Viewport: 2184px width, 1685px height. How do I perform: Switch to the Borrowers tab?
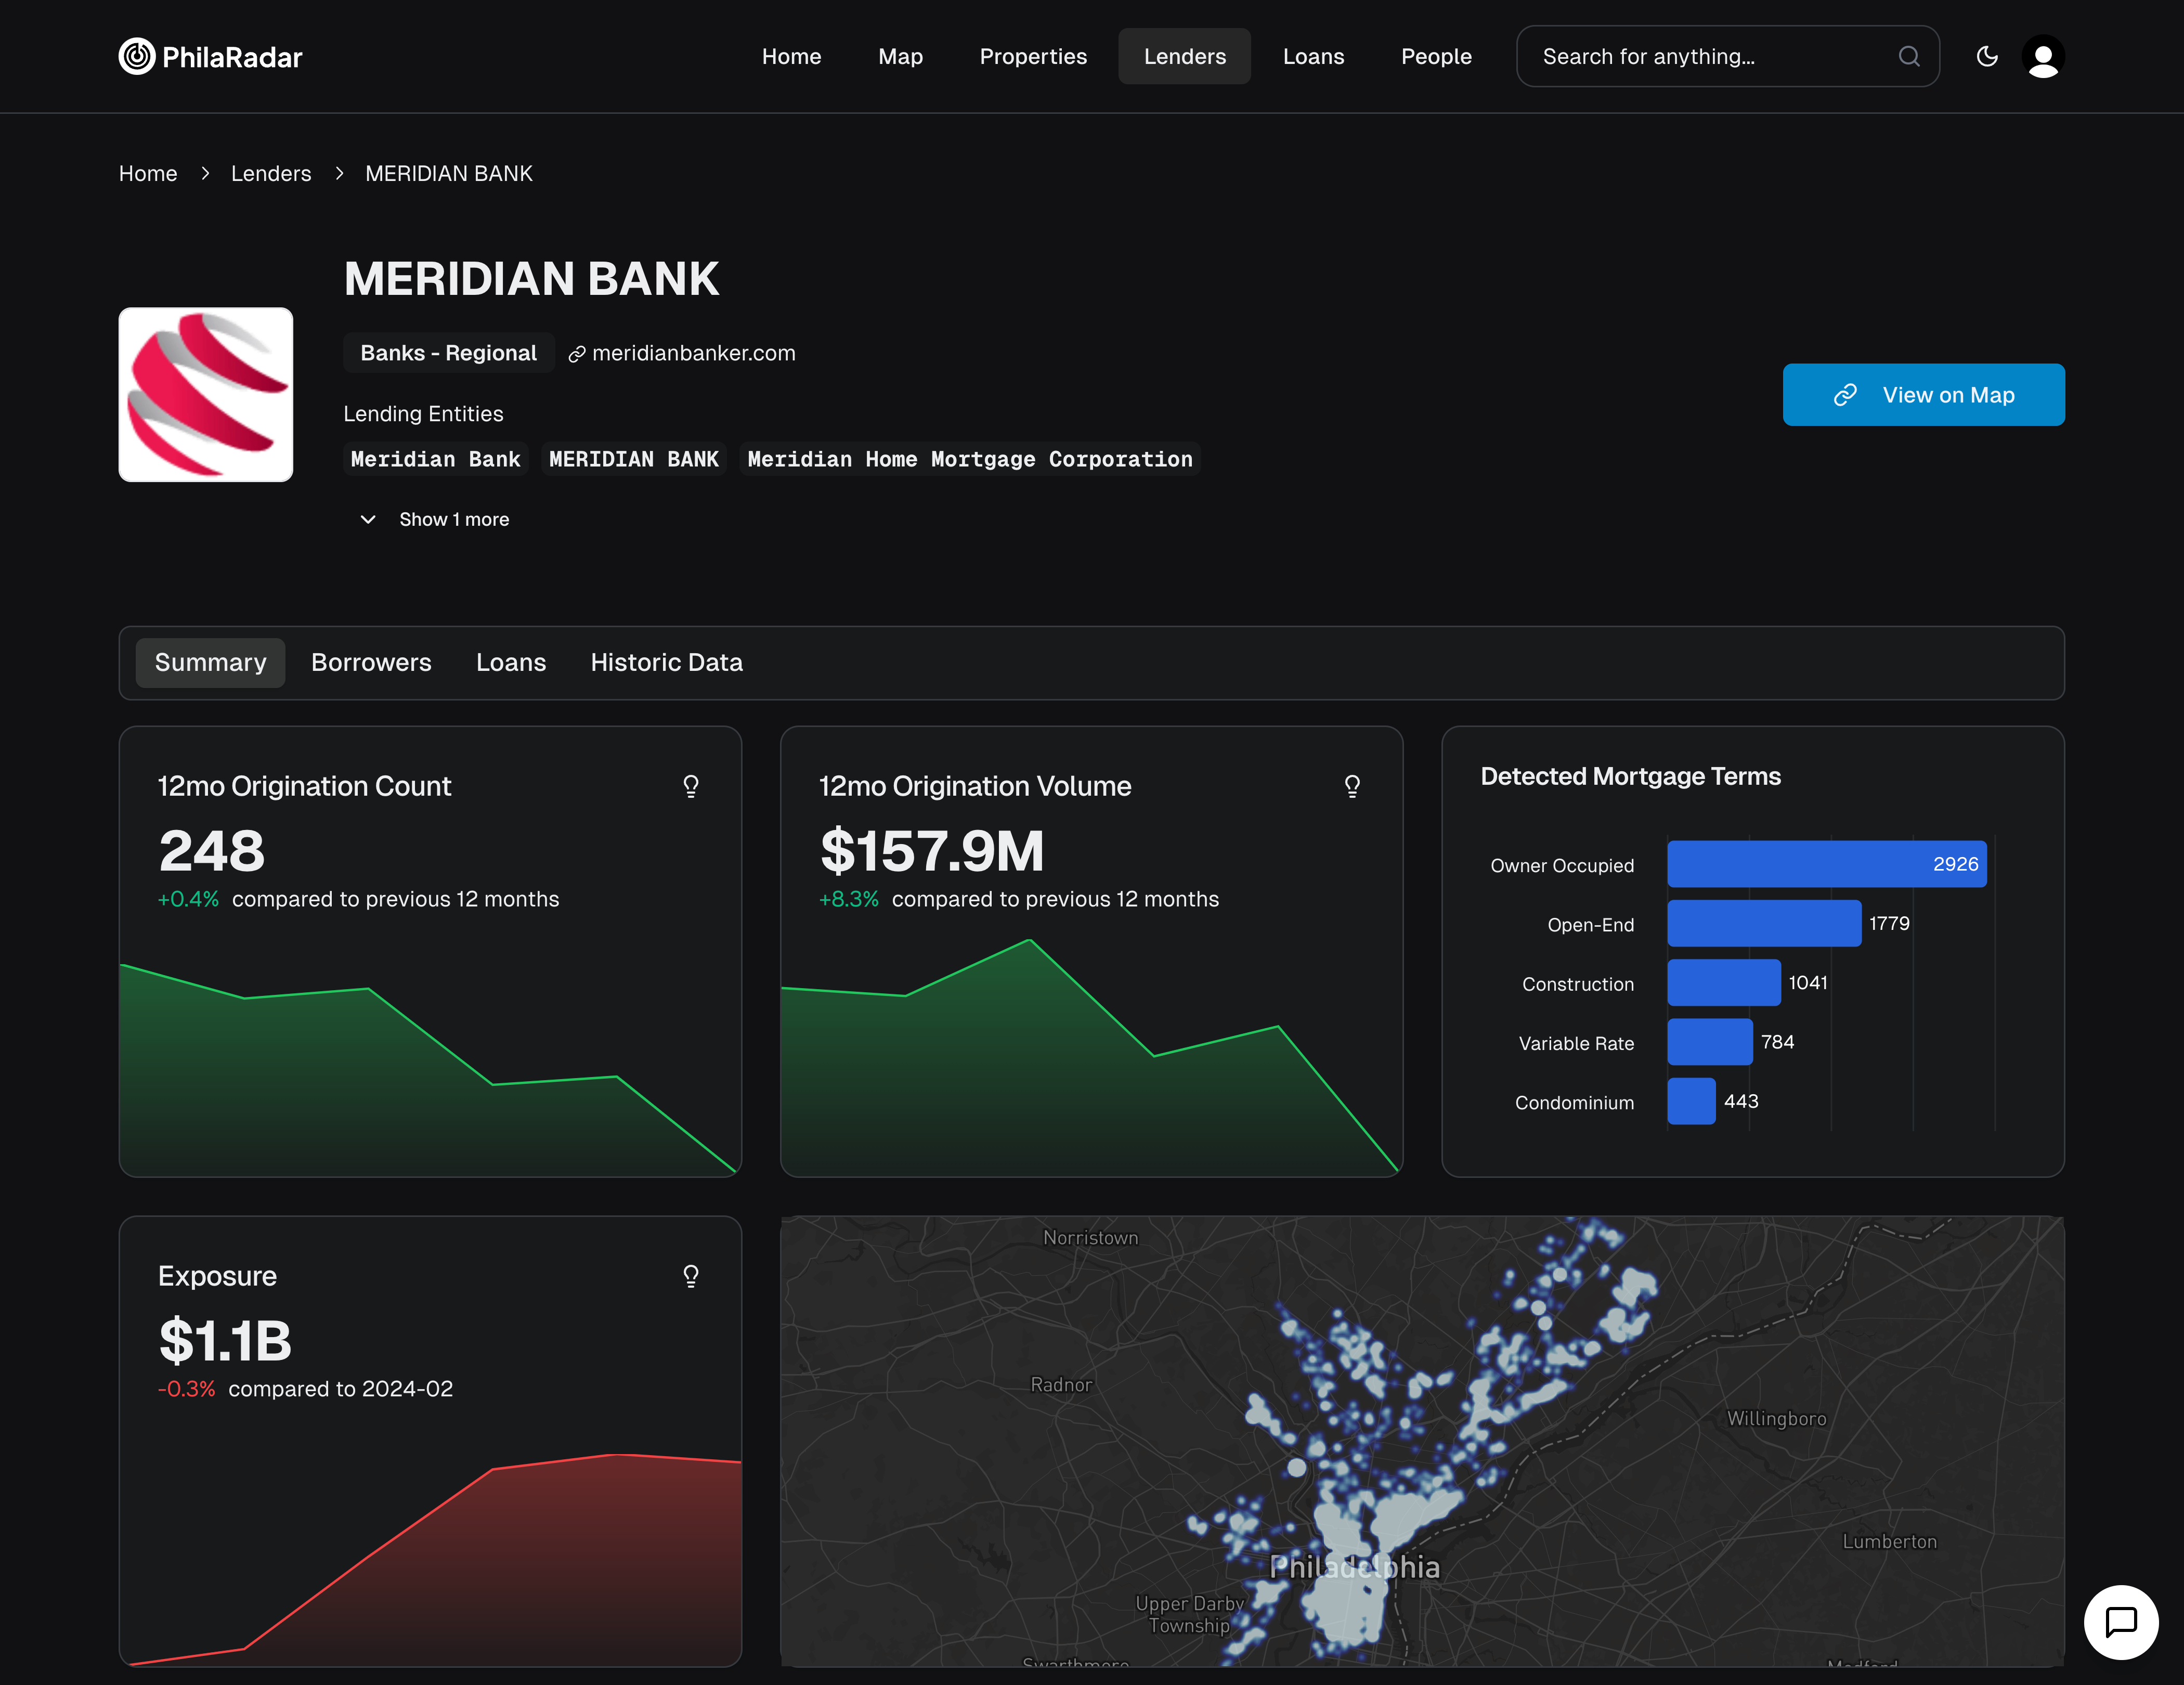point(371,662)
